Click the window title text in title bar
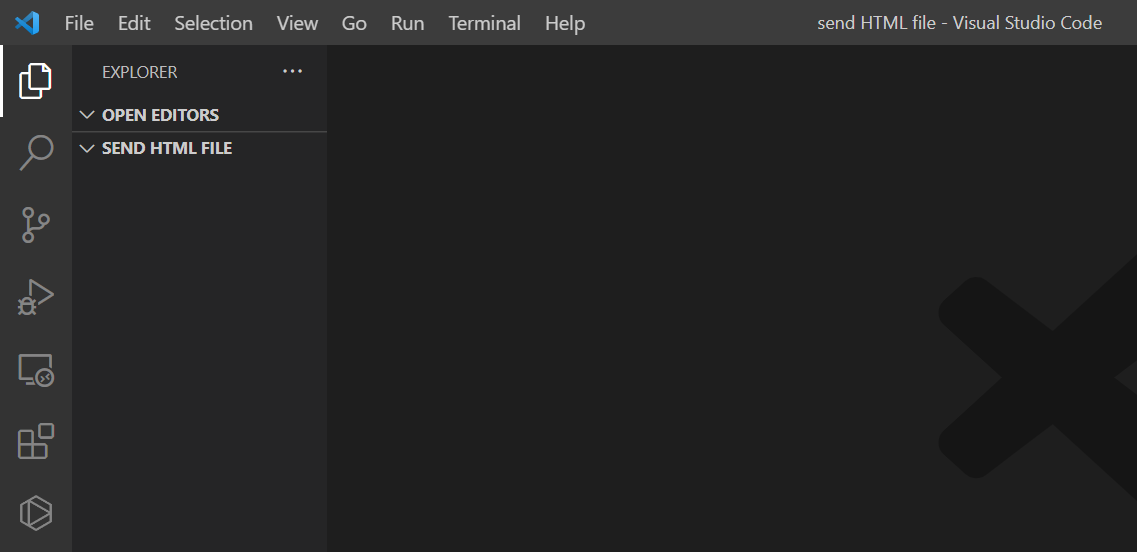Image resolution: width=1137 pixels, height=552 pixels. 959,23
